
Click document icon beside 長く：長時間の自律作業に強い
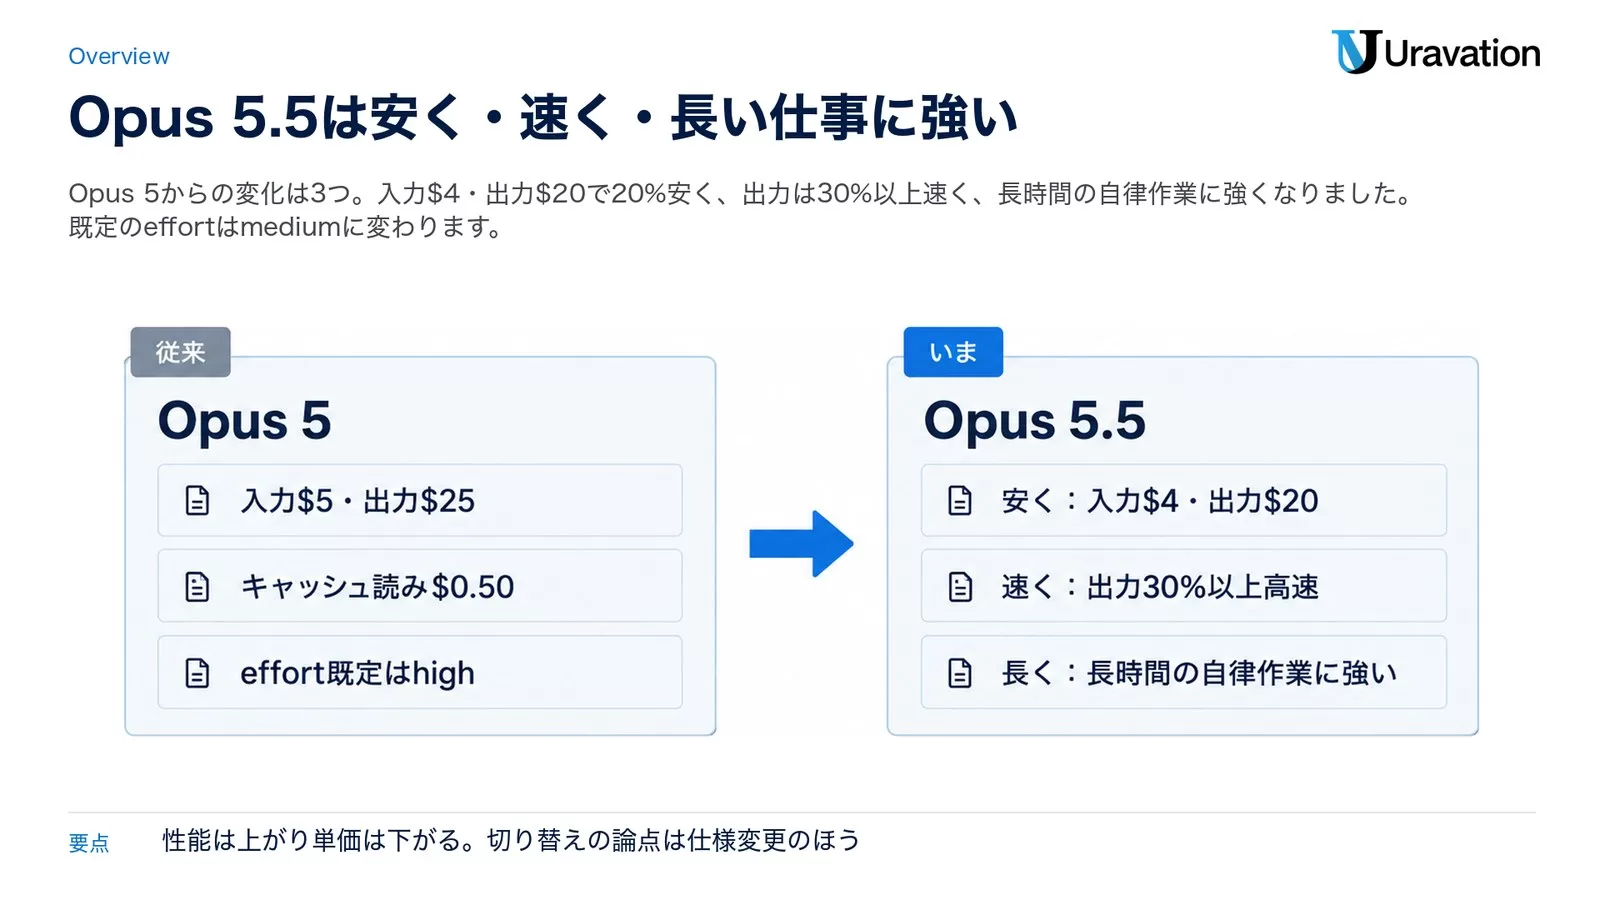[x=960, y=673]
